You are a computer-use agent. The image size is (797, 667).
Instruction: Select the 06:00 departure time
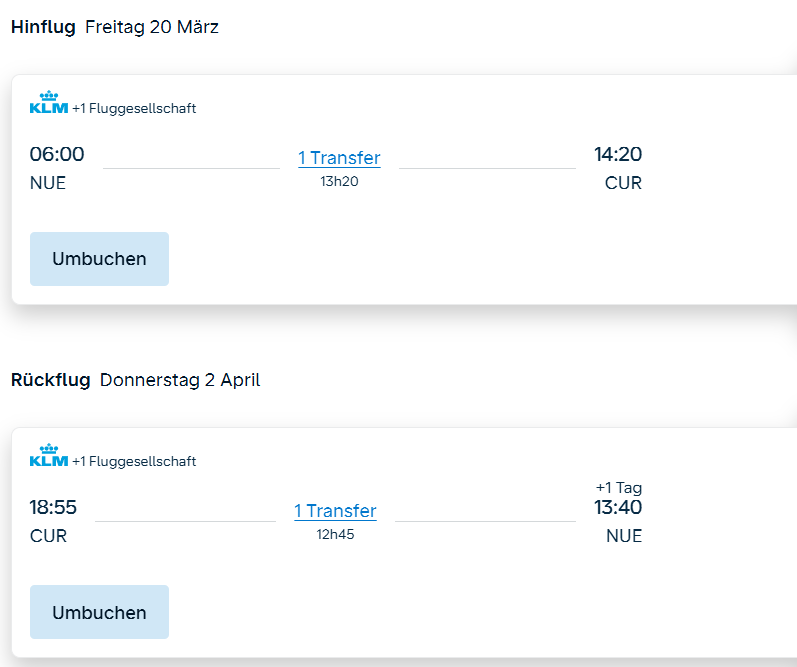(57, 154)
